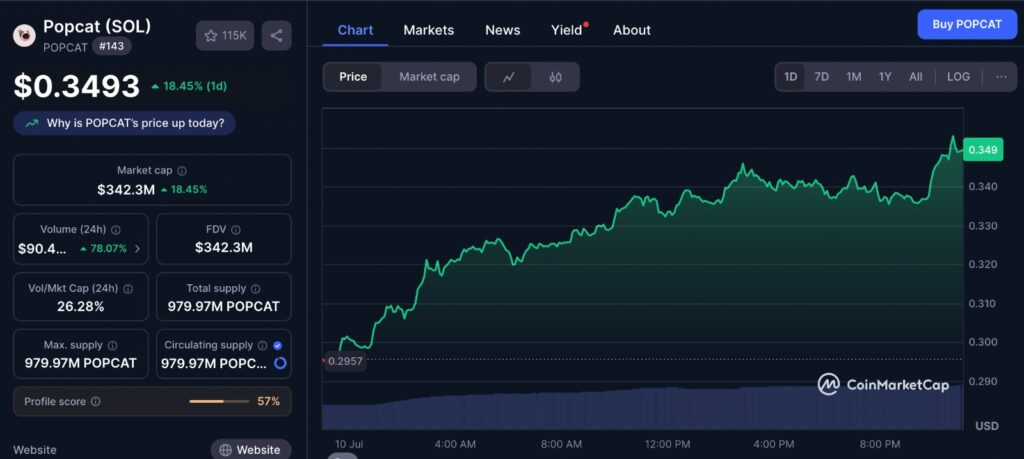Click the #143 rank badge
This screenshot has height=459, width=1024.
[x=112, y=46]
